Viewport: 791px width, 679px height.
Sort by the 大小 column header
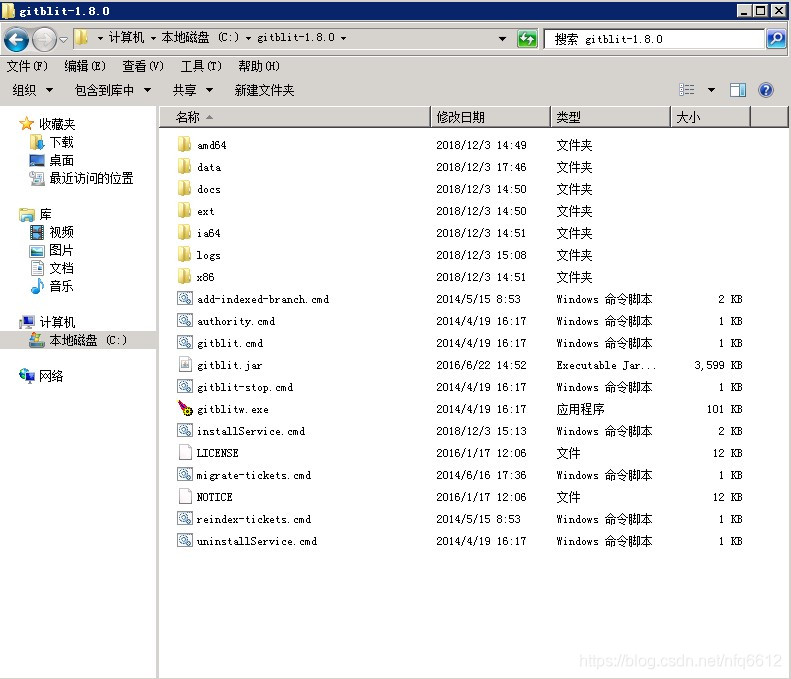(710, 117)
